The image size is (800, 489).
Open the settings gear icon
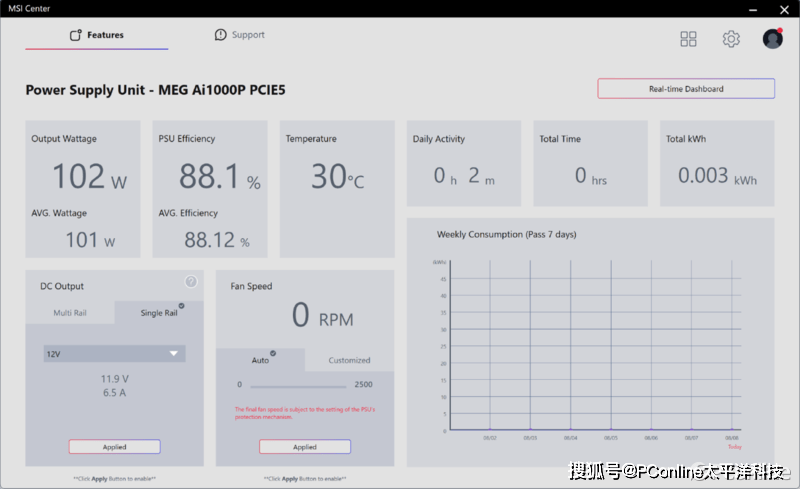[x=731, y=39]
